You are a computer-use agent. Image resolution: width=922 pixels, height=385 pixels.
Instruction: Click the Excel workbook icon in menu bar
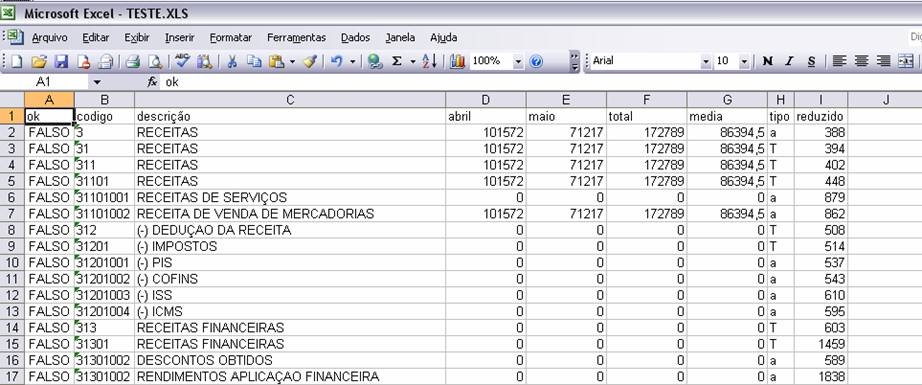pos(15,37)
